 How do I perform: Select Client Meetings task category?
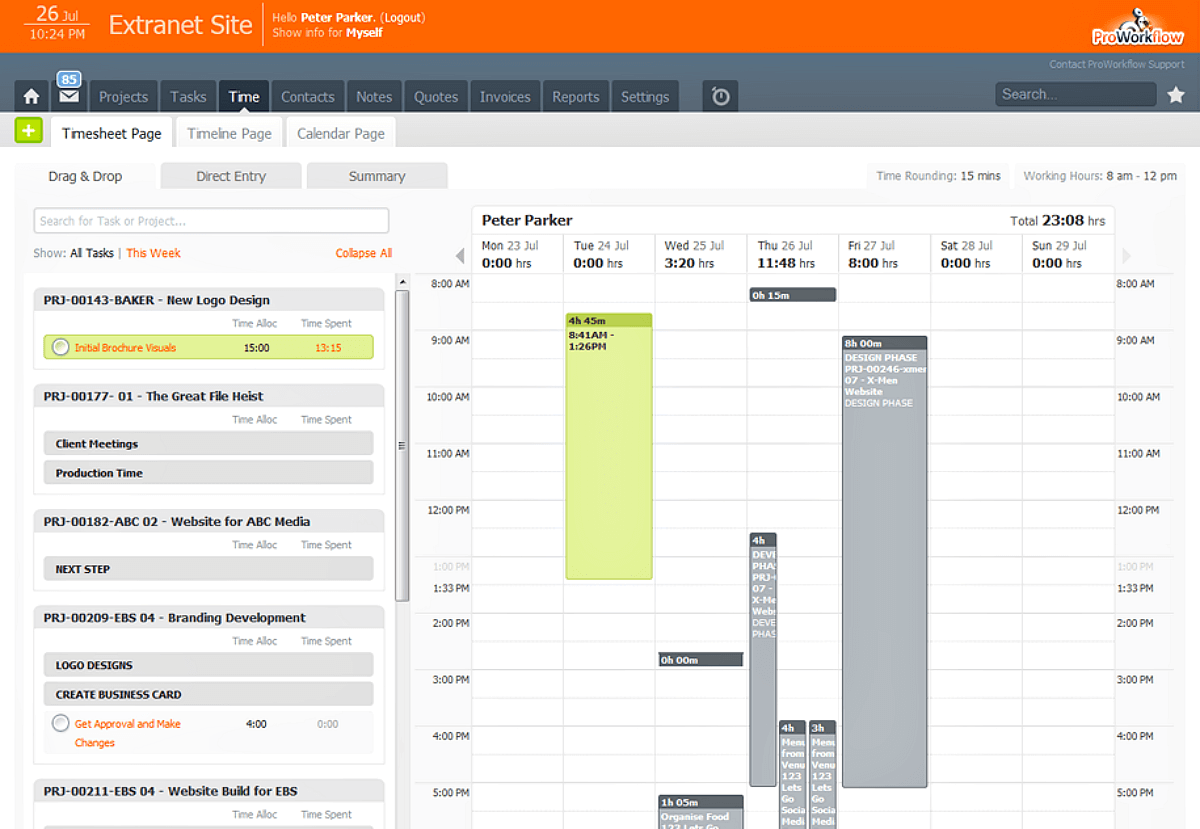208,443
